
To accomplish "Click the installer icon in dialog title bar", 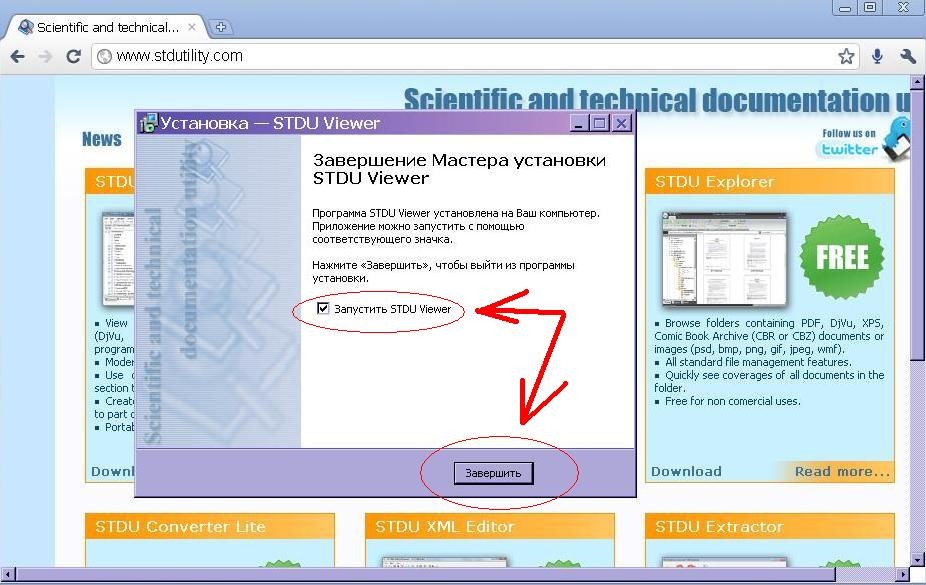I will (148, 123).
